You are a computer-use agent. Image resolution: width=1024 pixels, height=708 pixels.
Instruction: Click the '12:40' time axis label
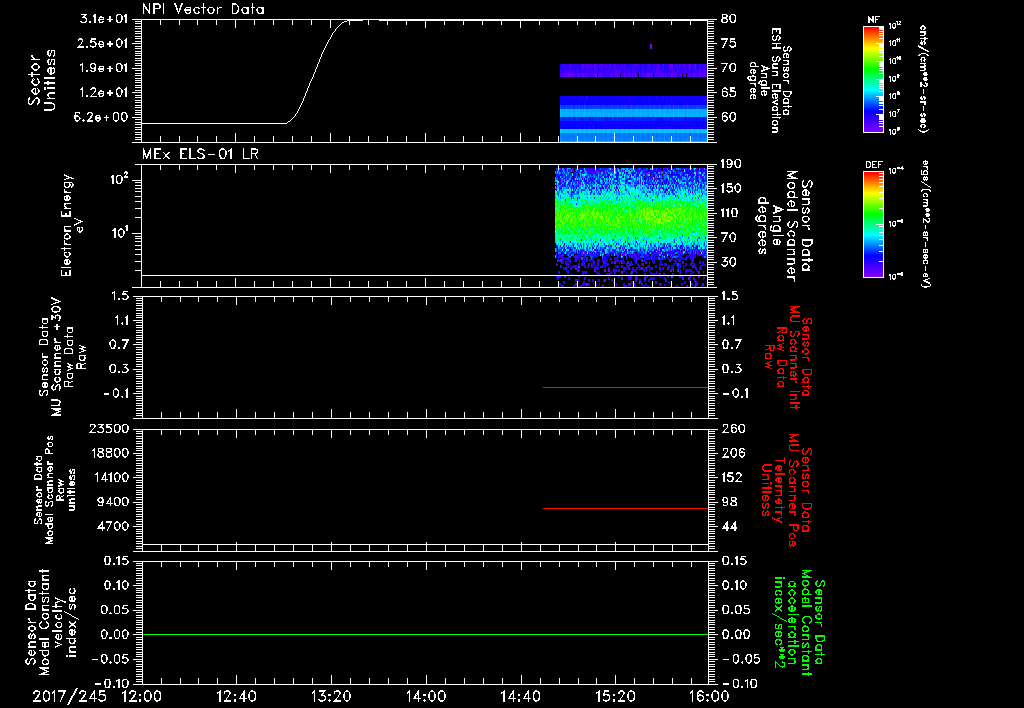(236, 696)
